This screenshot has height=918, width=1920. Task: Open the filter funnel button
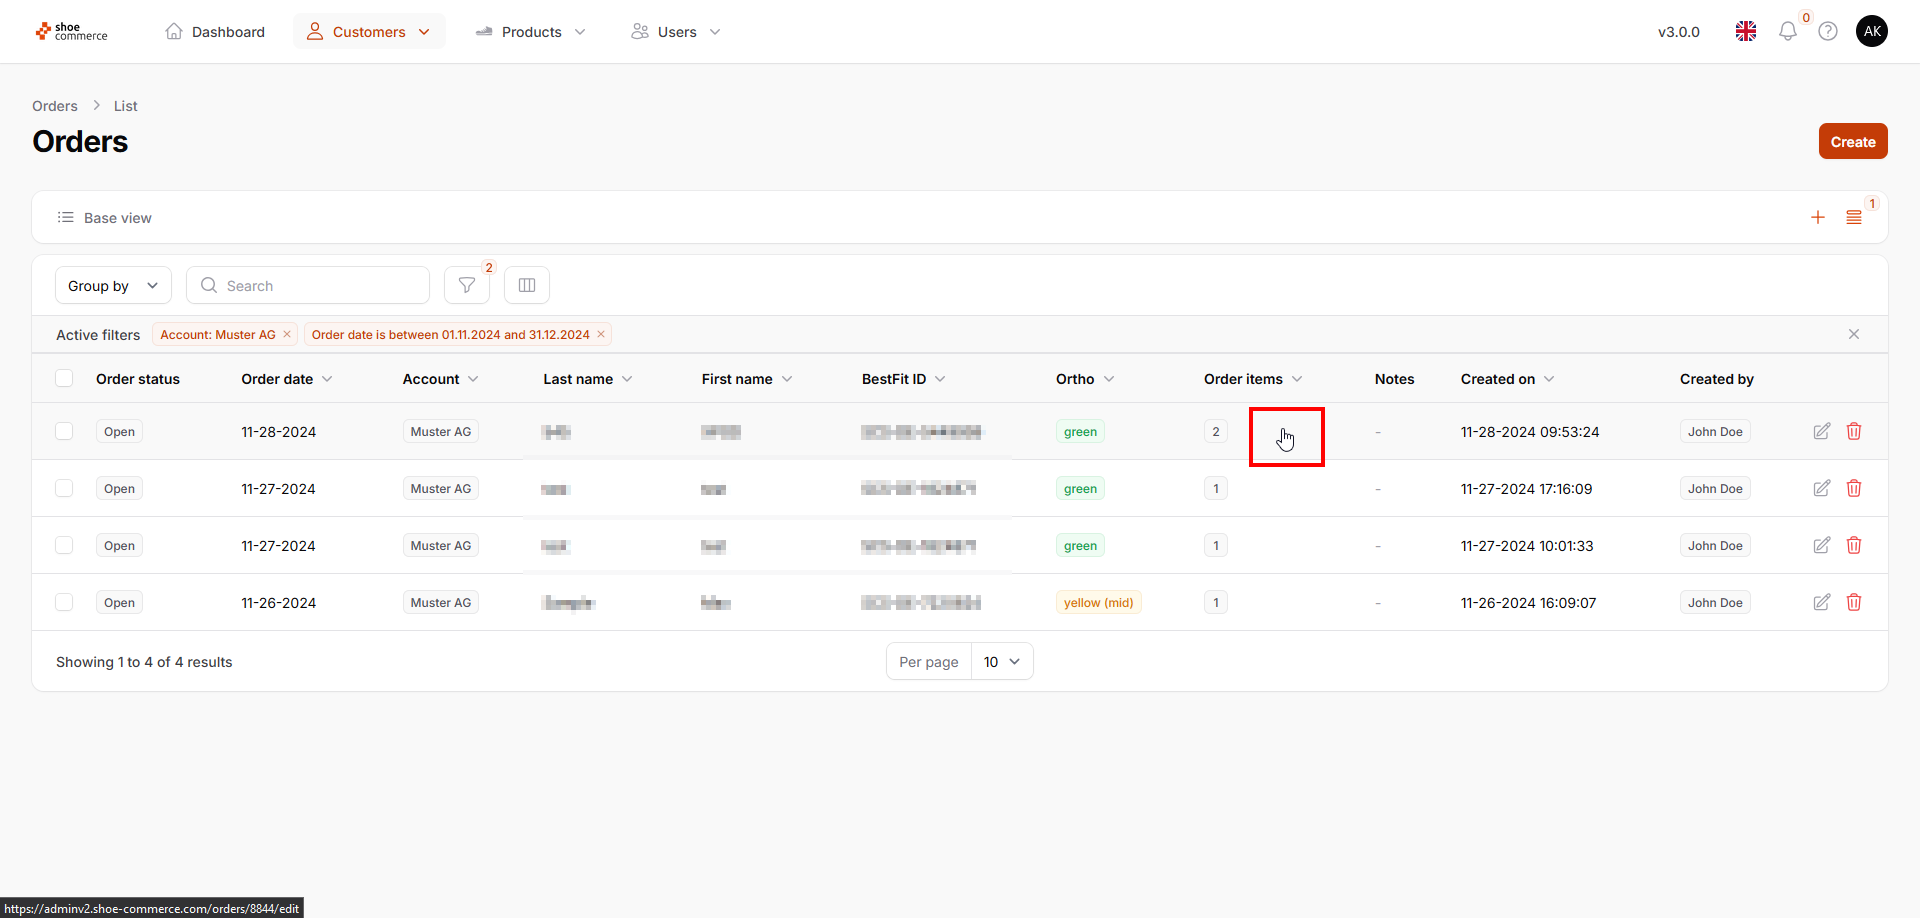tap(467, 286)
